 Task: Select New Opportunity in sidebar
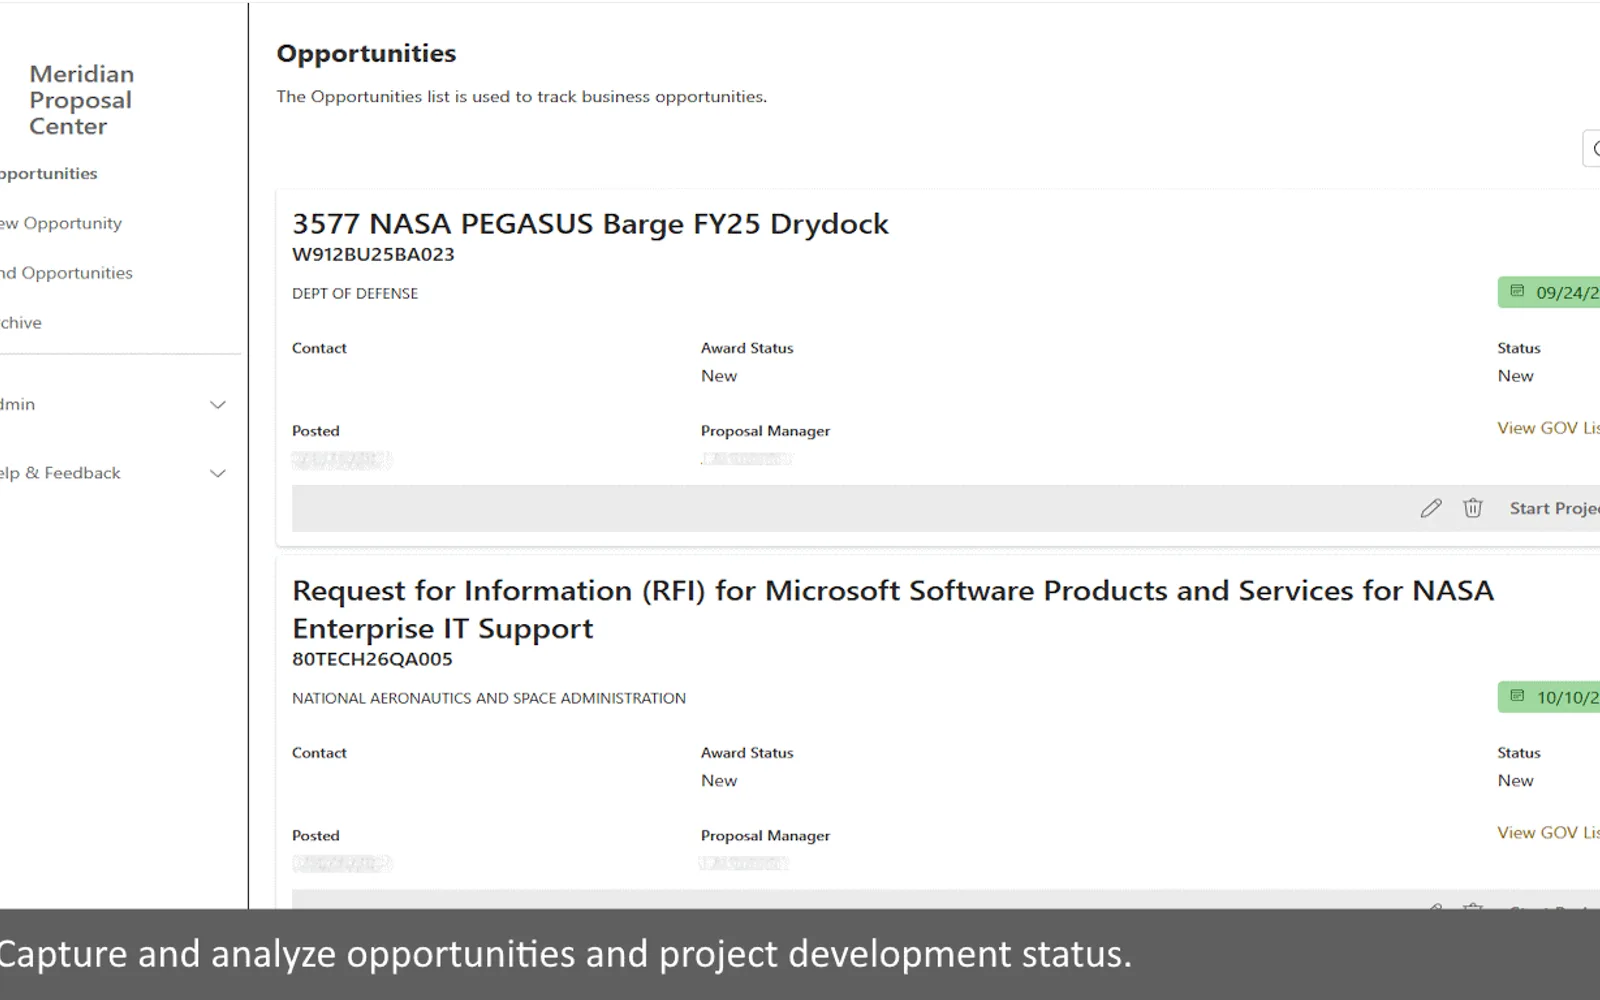[61, 223]
